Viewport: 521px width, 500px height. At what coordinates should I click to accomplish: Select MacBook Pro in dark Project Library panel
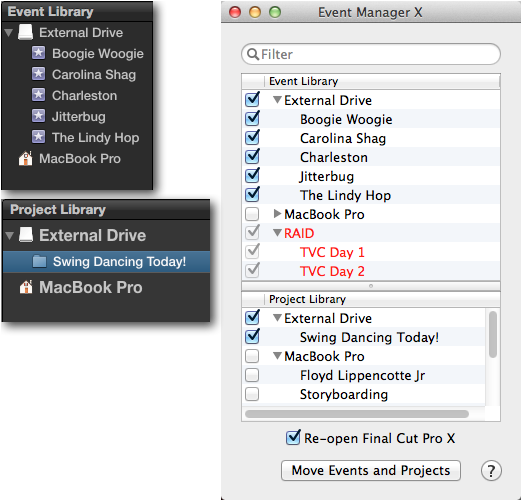[x=91, y=287]
